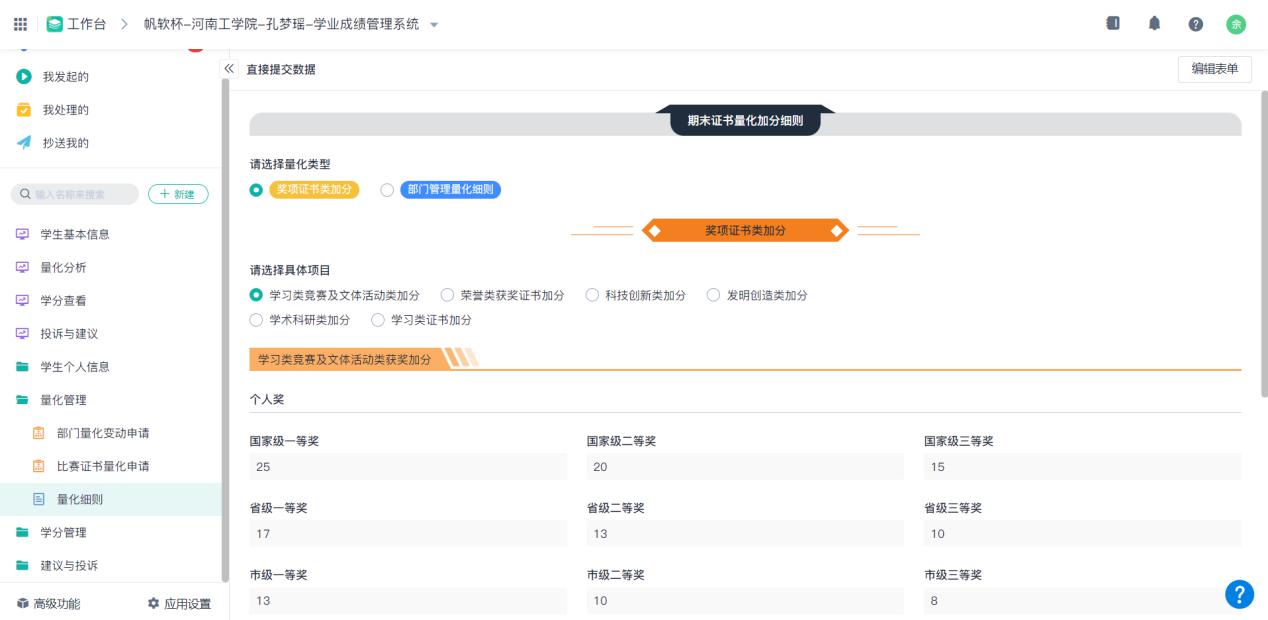Collapse the 量化管理 folder
Image resolution: width=1268 pixels, height=620 pixels.
[63, 400]
